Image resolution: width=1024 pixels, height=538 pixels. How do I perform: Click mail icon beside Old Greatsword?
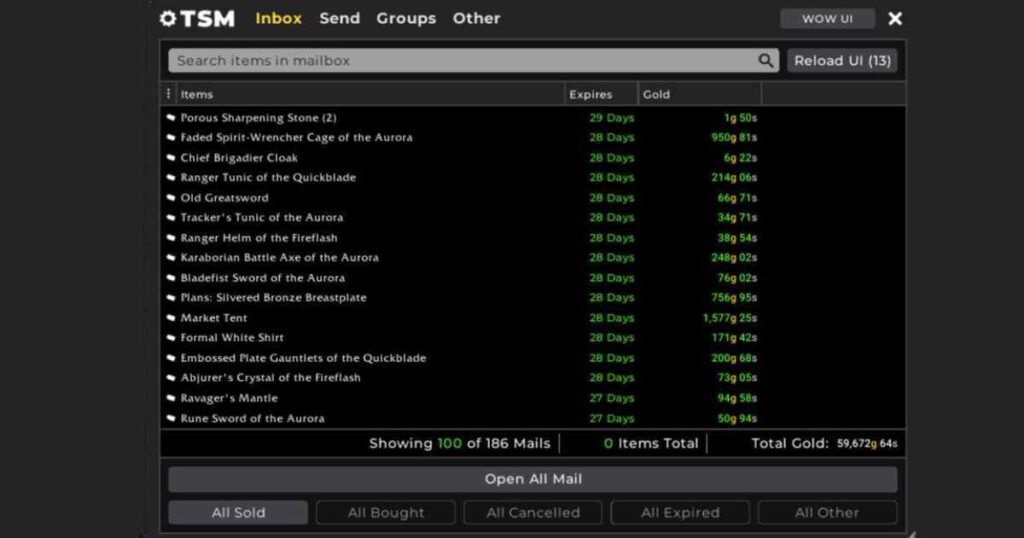coord(171,198)
